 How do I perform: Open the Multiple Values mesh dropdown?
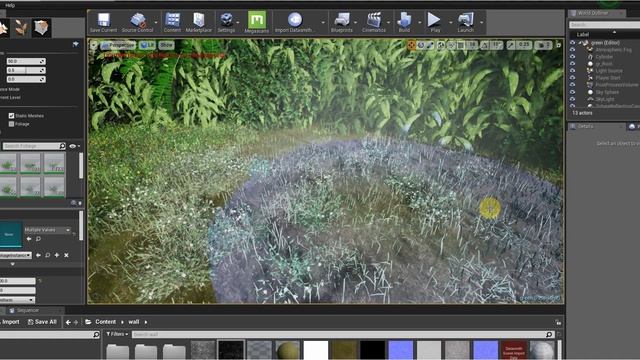[x=48, y=230]
